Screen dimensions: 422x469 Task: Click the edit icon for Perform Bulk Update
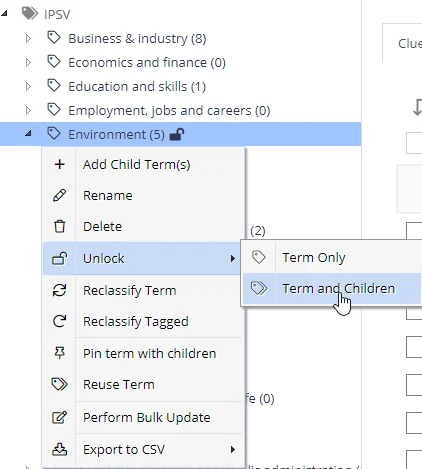[60, 417]
